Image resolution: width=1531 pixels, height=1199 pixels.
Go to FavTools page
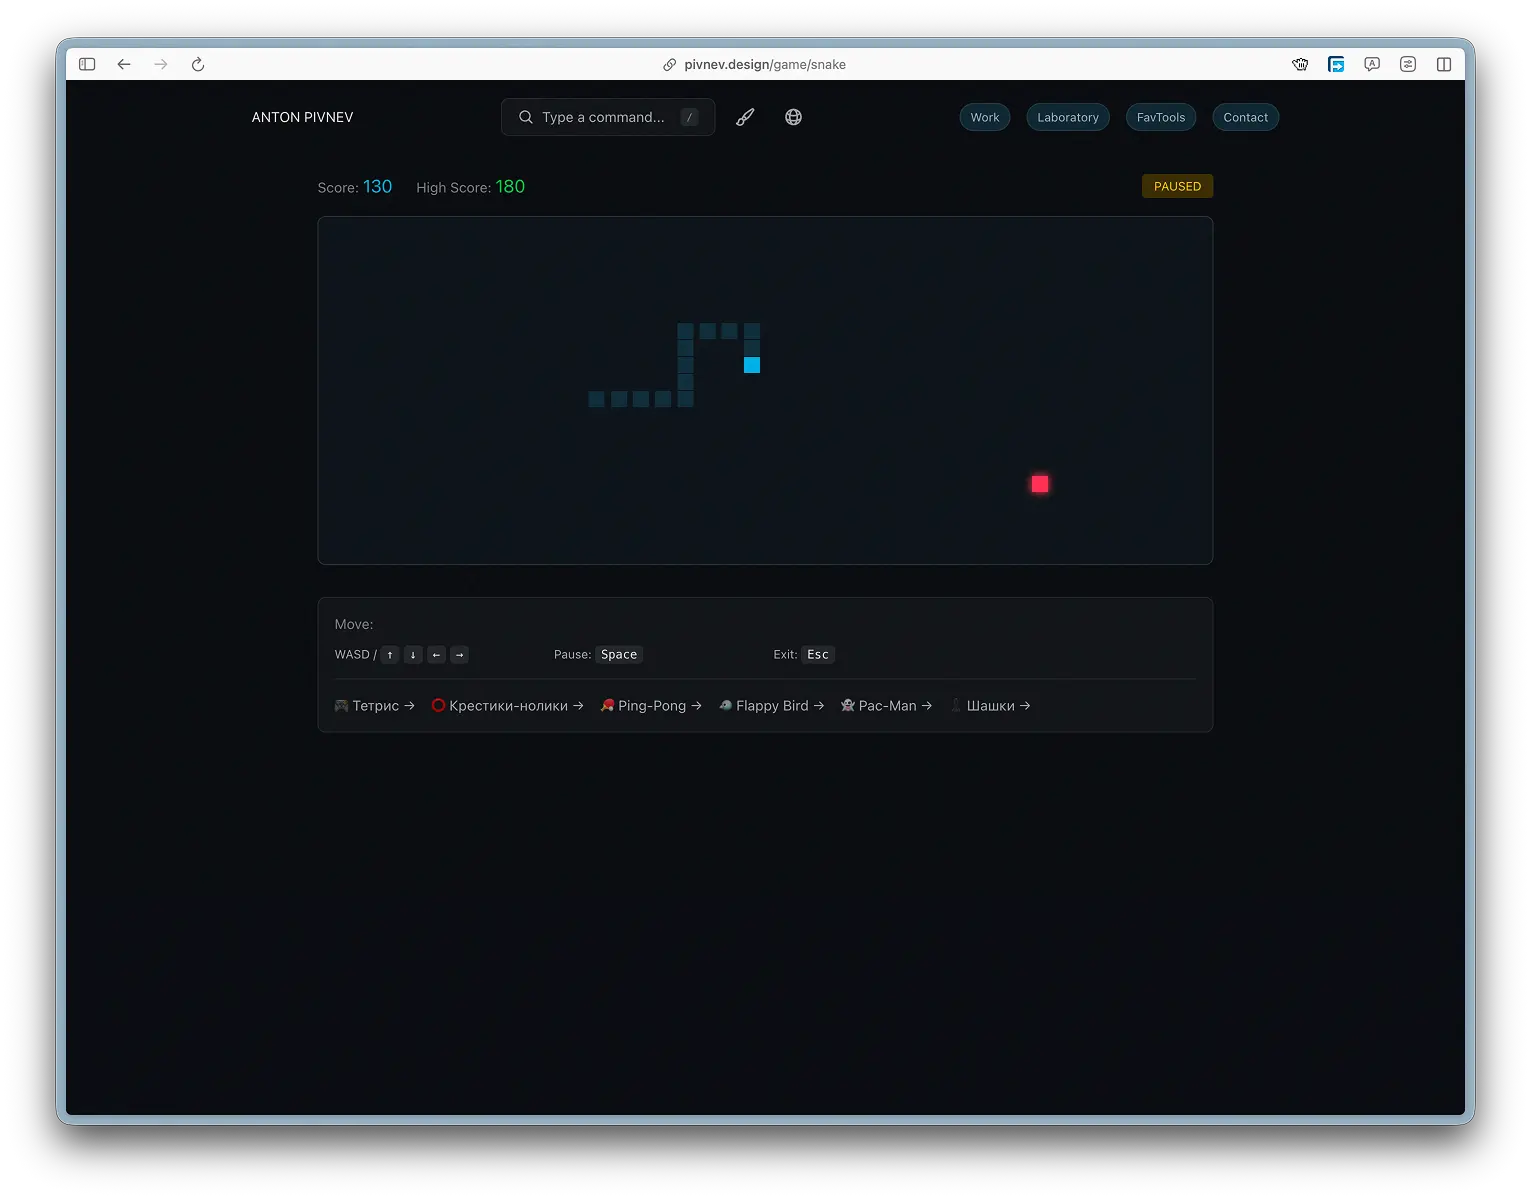[x=1160, y=117]
